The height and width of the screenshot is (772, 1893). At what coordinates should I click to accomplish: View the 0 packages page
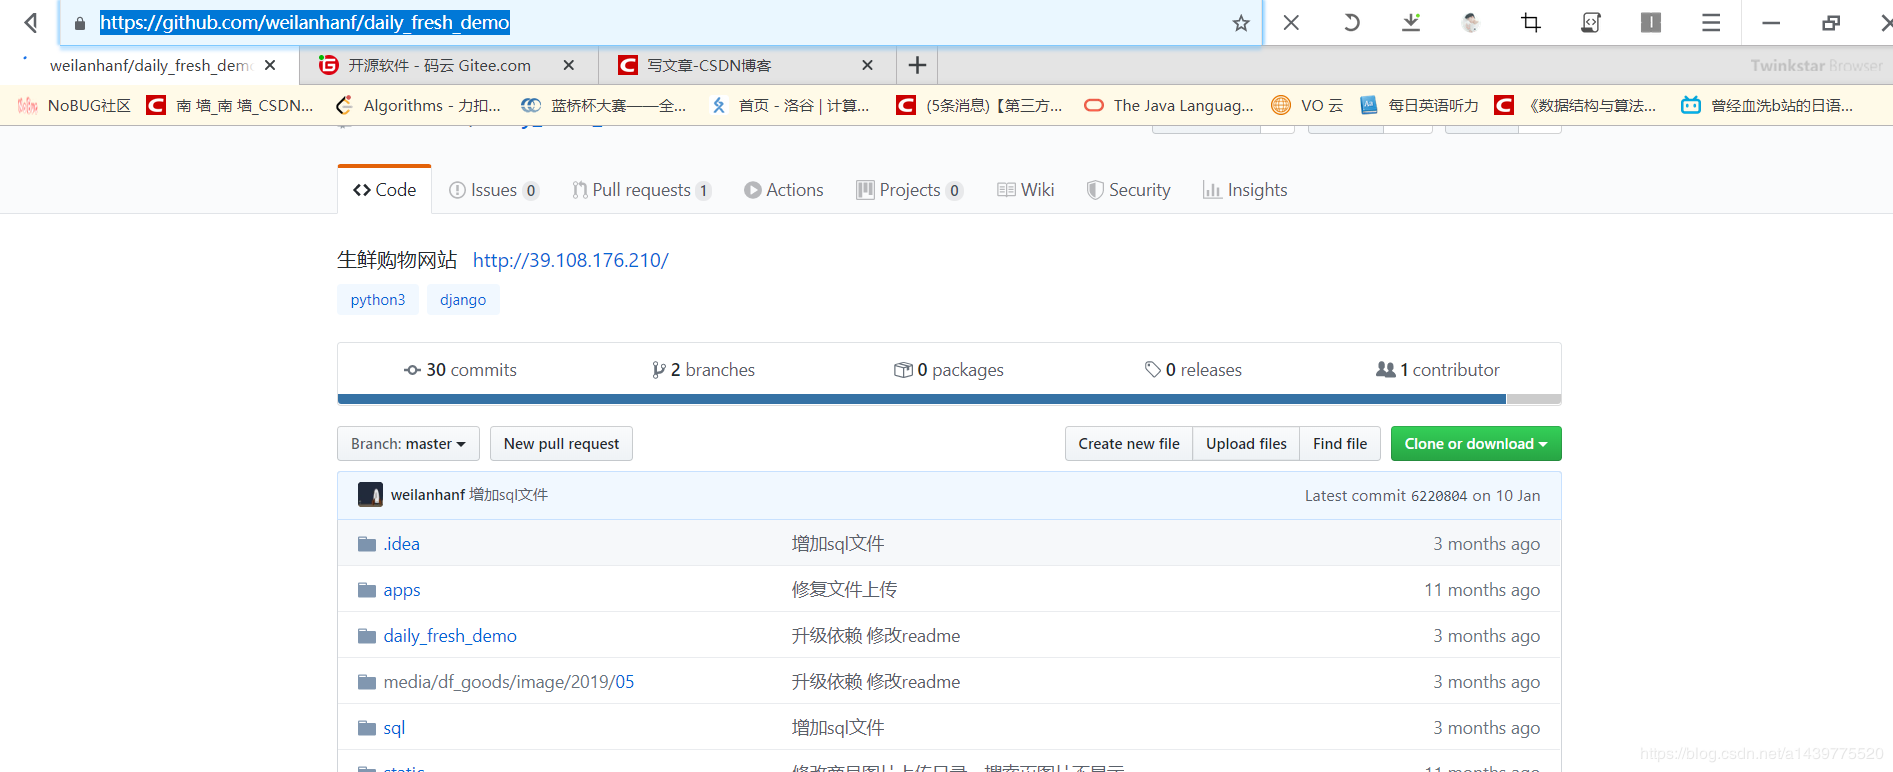(949, 370)
